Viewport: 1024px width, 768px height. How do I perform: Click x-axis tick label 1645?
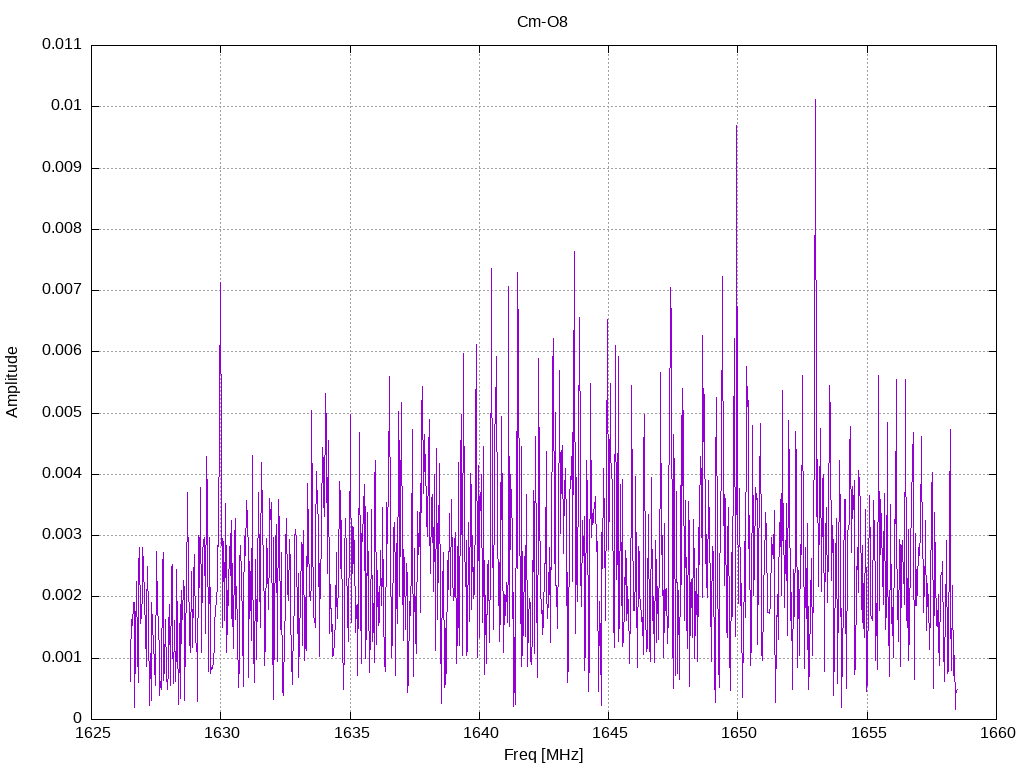coord(610,733)
